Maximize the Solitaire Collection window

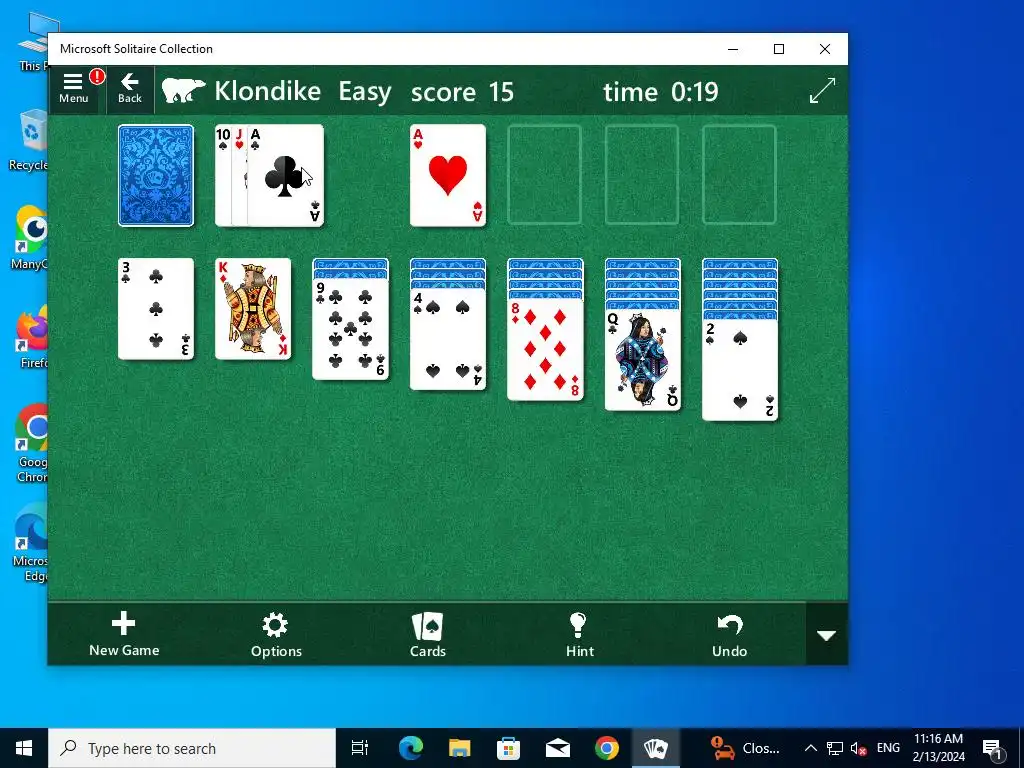(x=778, y=49)
